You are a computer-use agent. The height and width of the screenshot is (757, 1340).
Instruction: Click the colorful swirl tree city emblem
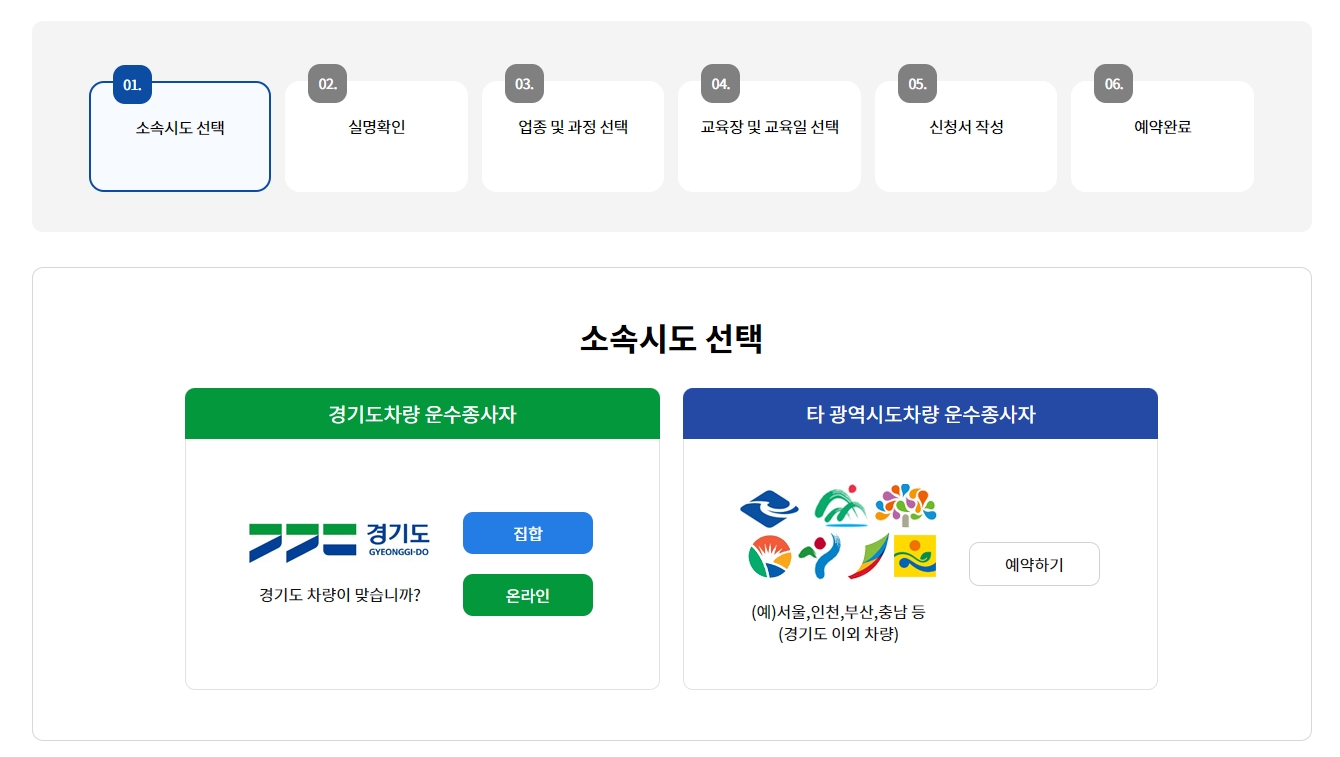coord(906,506)
